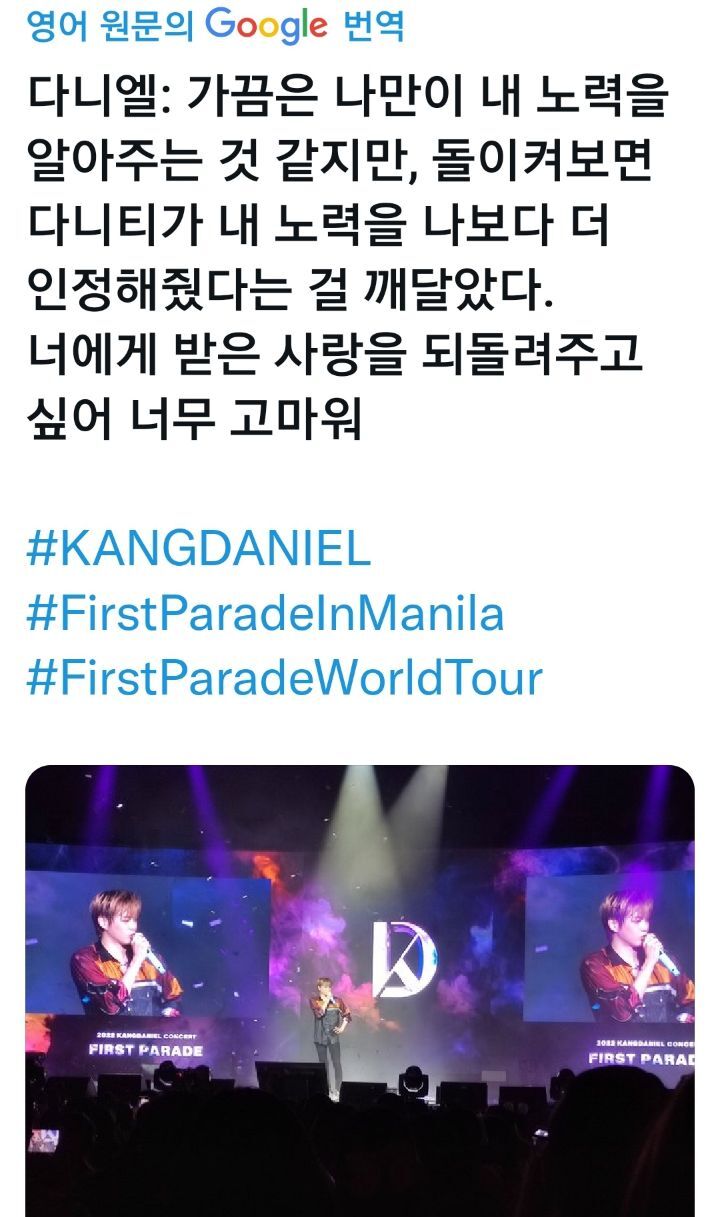The height and width of the screenshot is (1217, 720).
Task: Tap the '영어 원문의' text in header
Action: [110, 25]
